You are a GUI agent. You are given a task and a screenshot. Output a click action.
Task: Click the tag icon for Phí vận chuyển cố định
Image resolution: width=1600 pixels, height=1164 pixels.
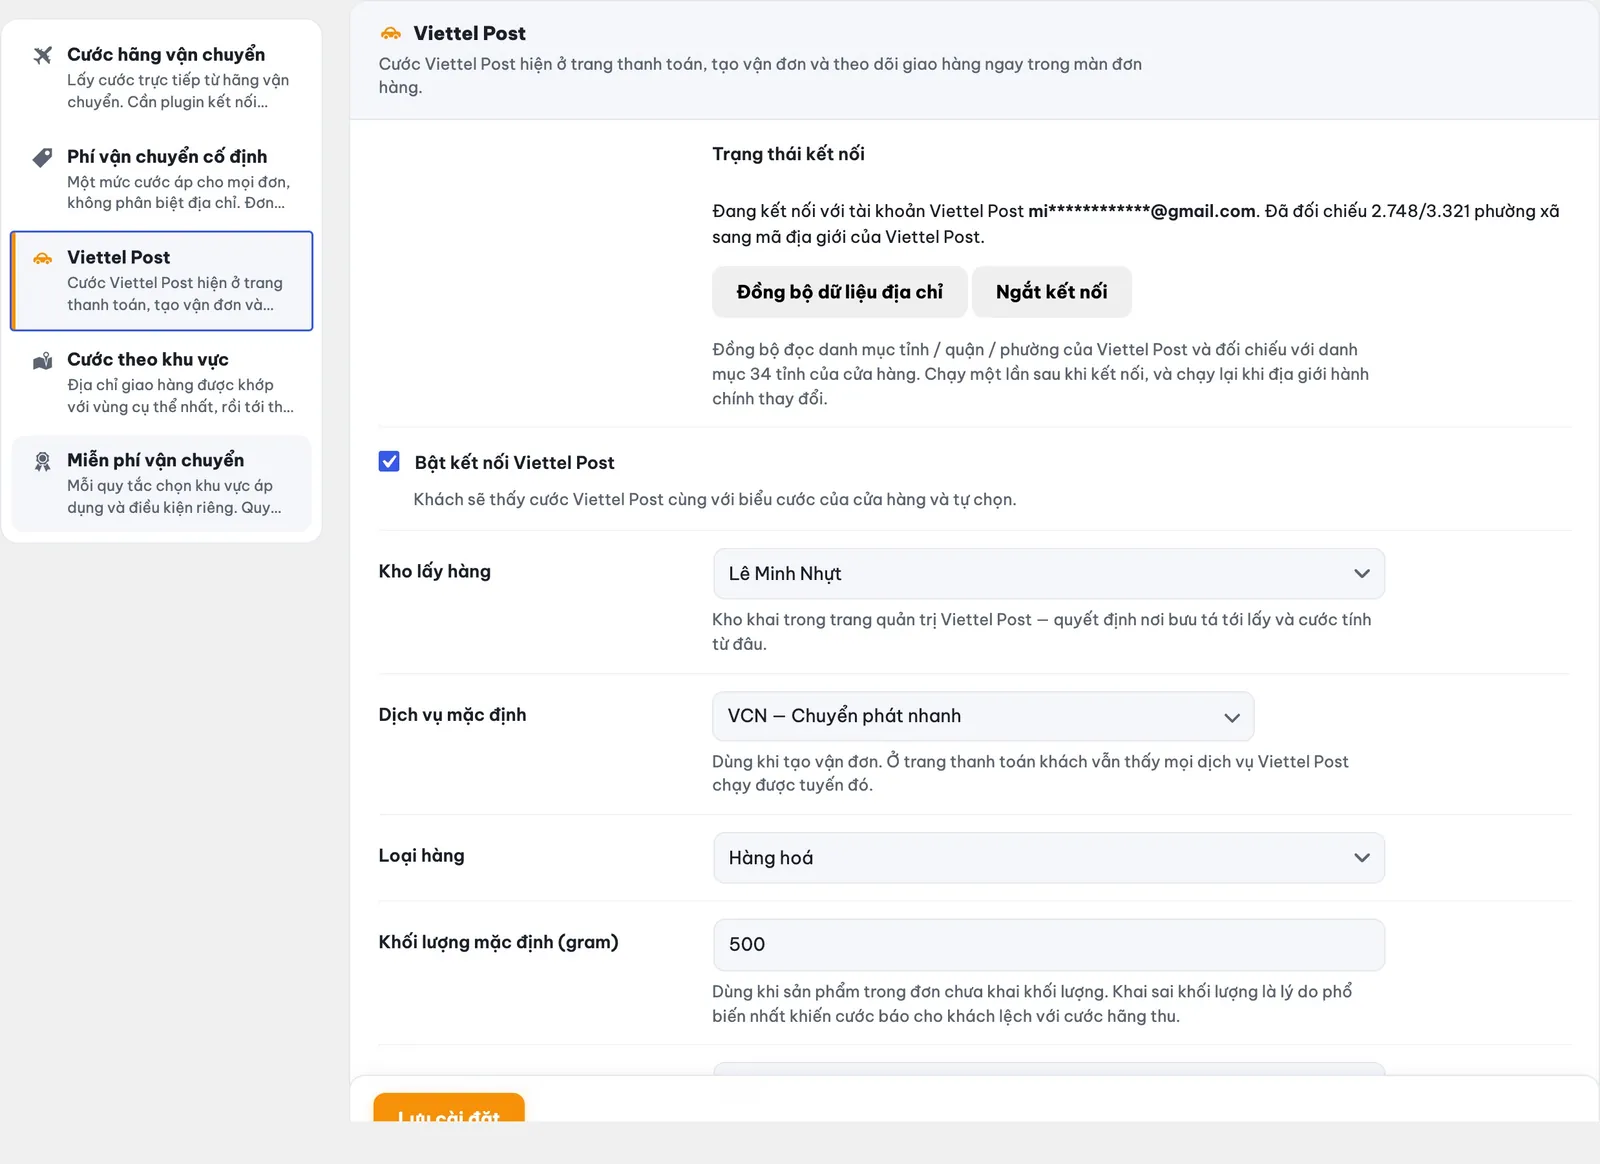42,157
